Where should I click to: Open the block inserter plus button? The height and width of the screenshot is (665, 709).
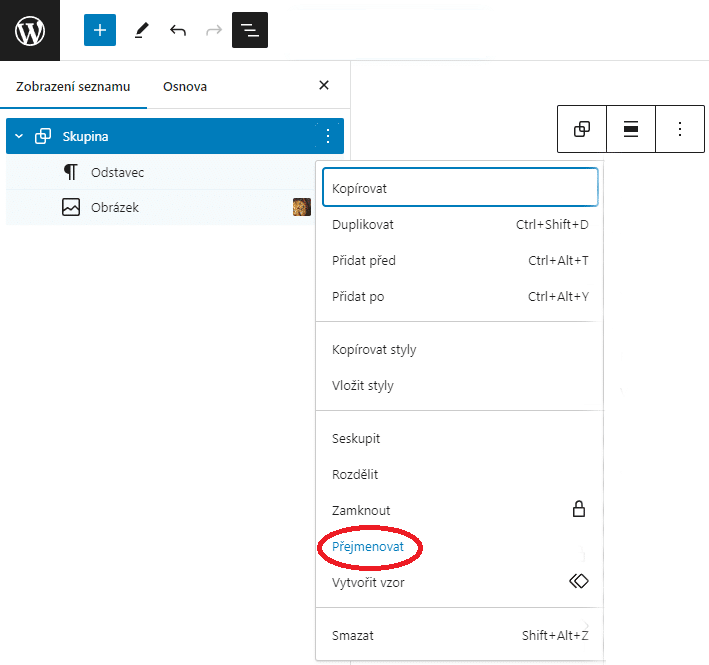[x=100, y=30]
